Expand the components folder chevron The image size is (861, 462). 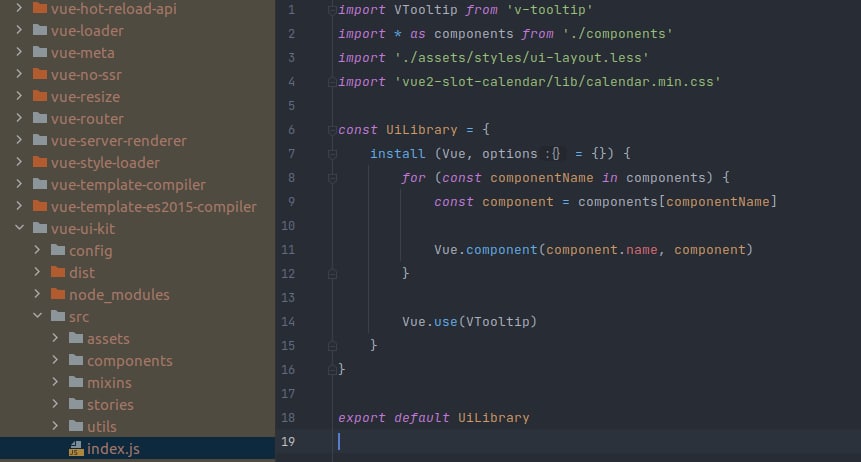coord(55,359)
